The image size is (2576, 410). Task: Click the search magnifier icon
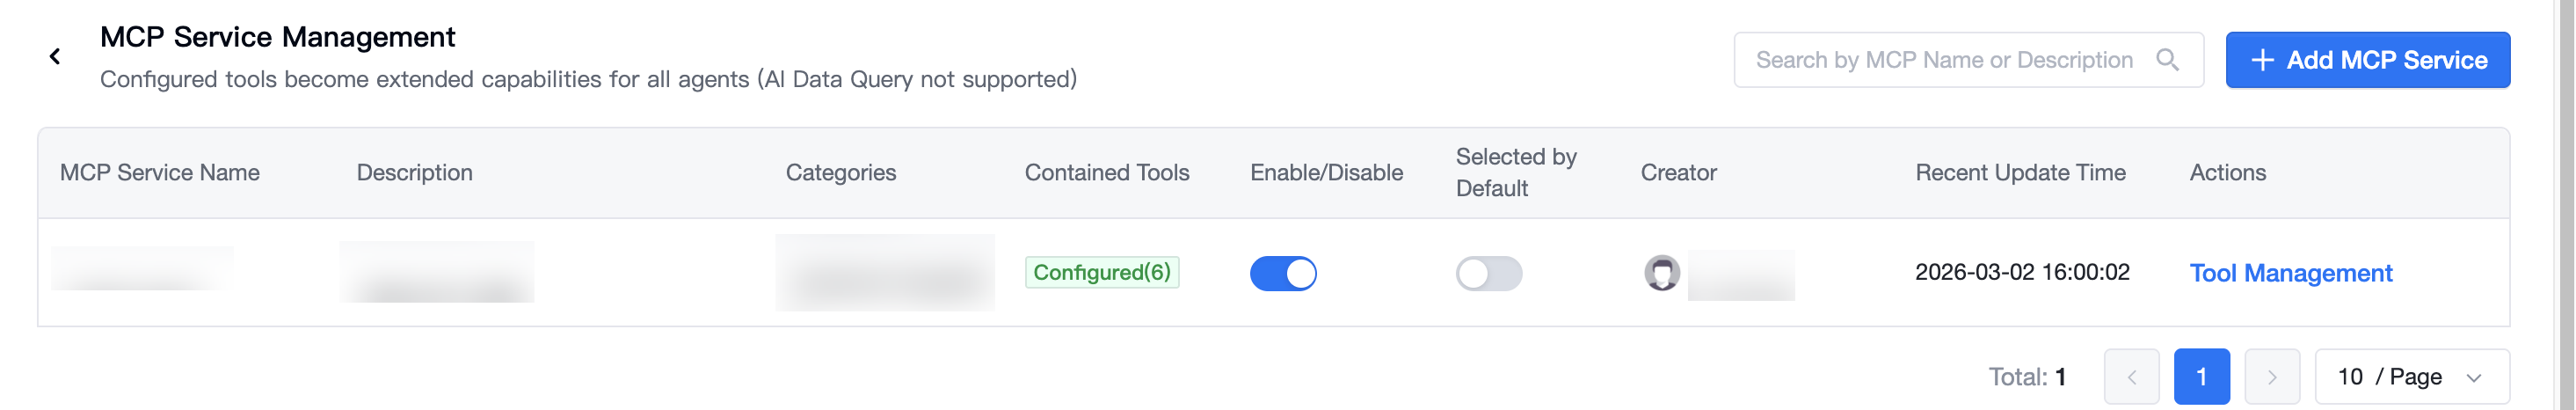pyautogui.click(x=2167, y=60)
